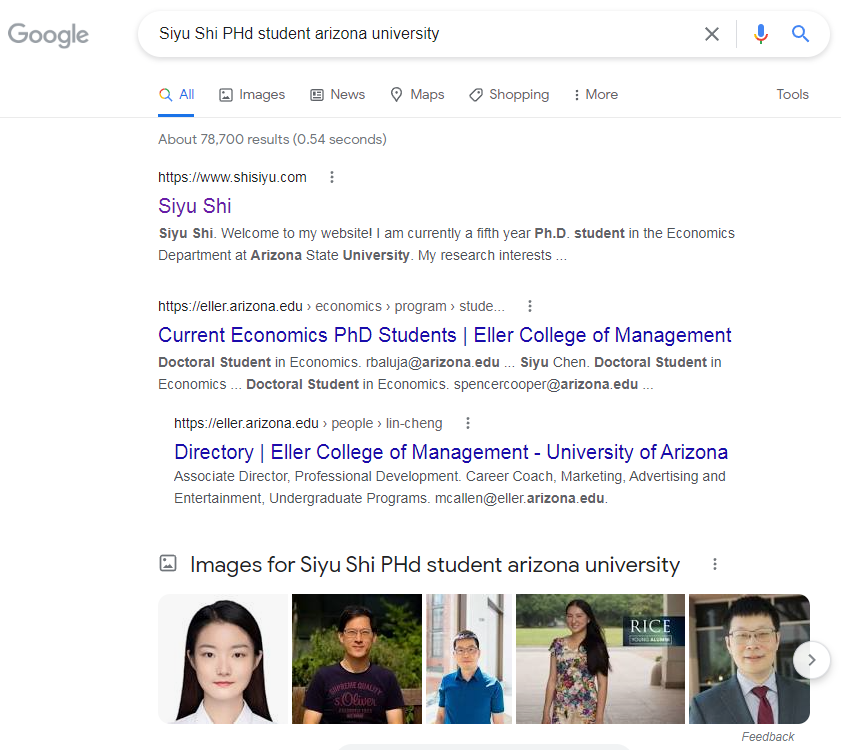Open the Tools options
841x750 pixels.
(x=792, y=94)
